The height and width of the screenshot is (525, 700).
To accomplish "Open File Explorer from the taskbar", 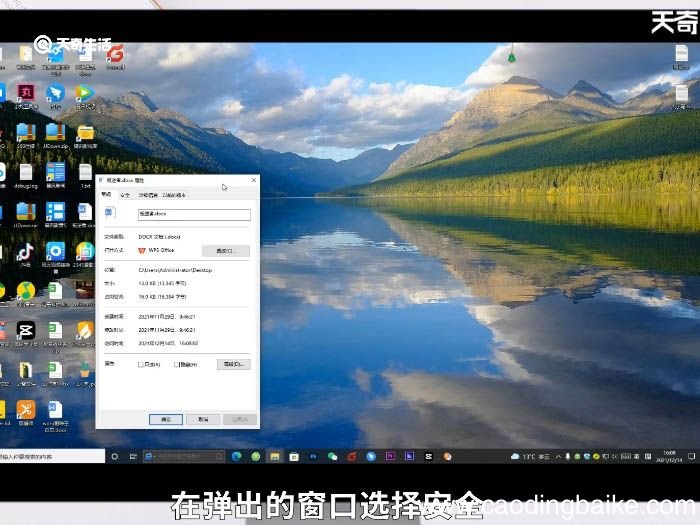I will (275, 456).
